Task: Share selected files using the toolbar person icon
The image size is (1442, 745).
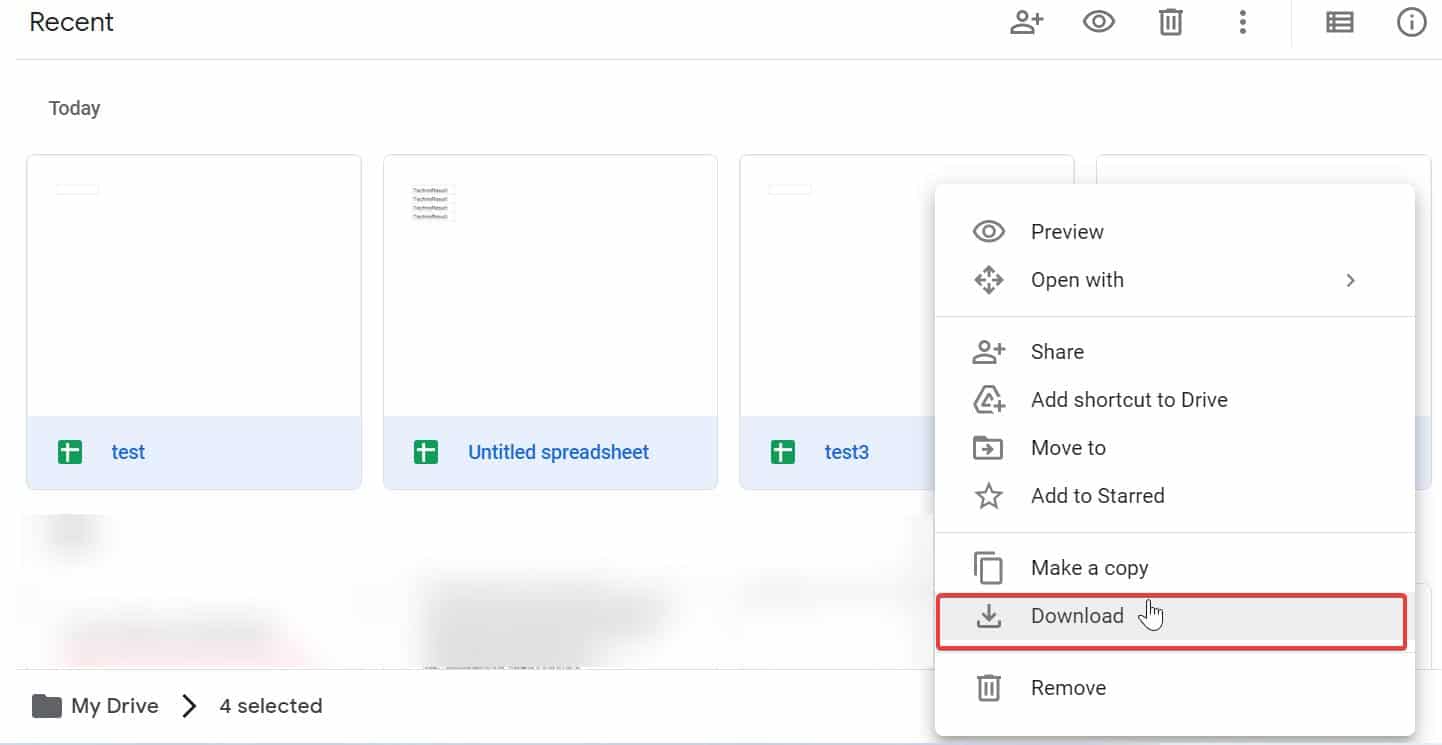Action: tap(1027, 21)
